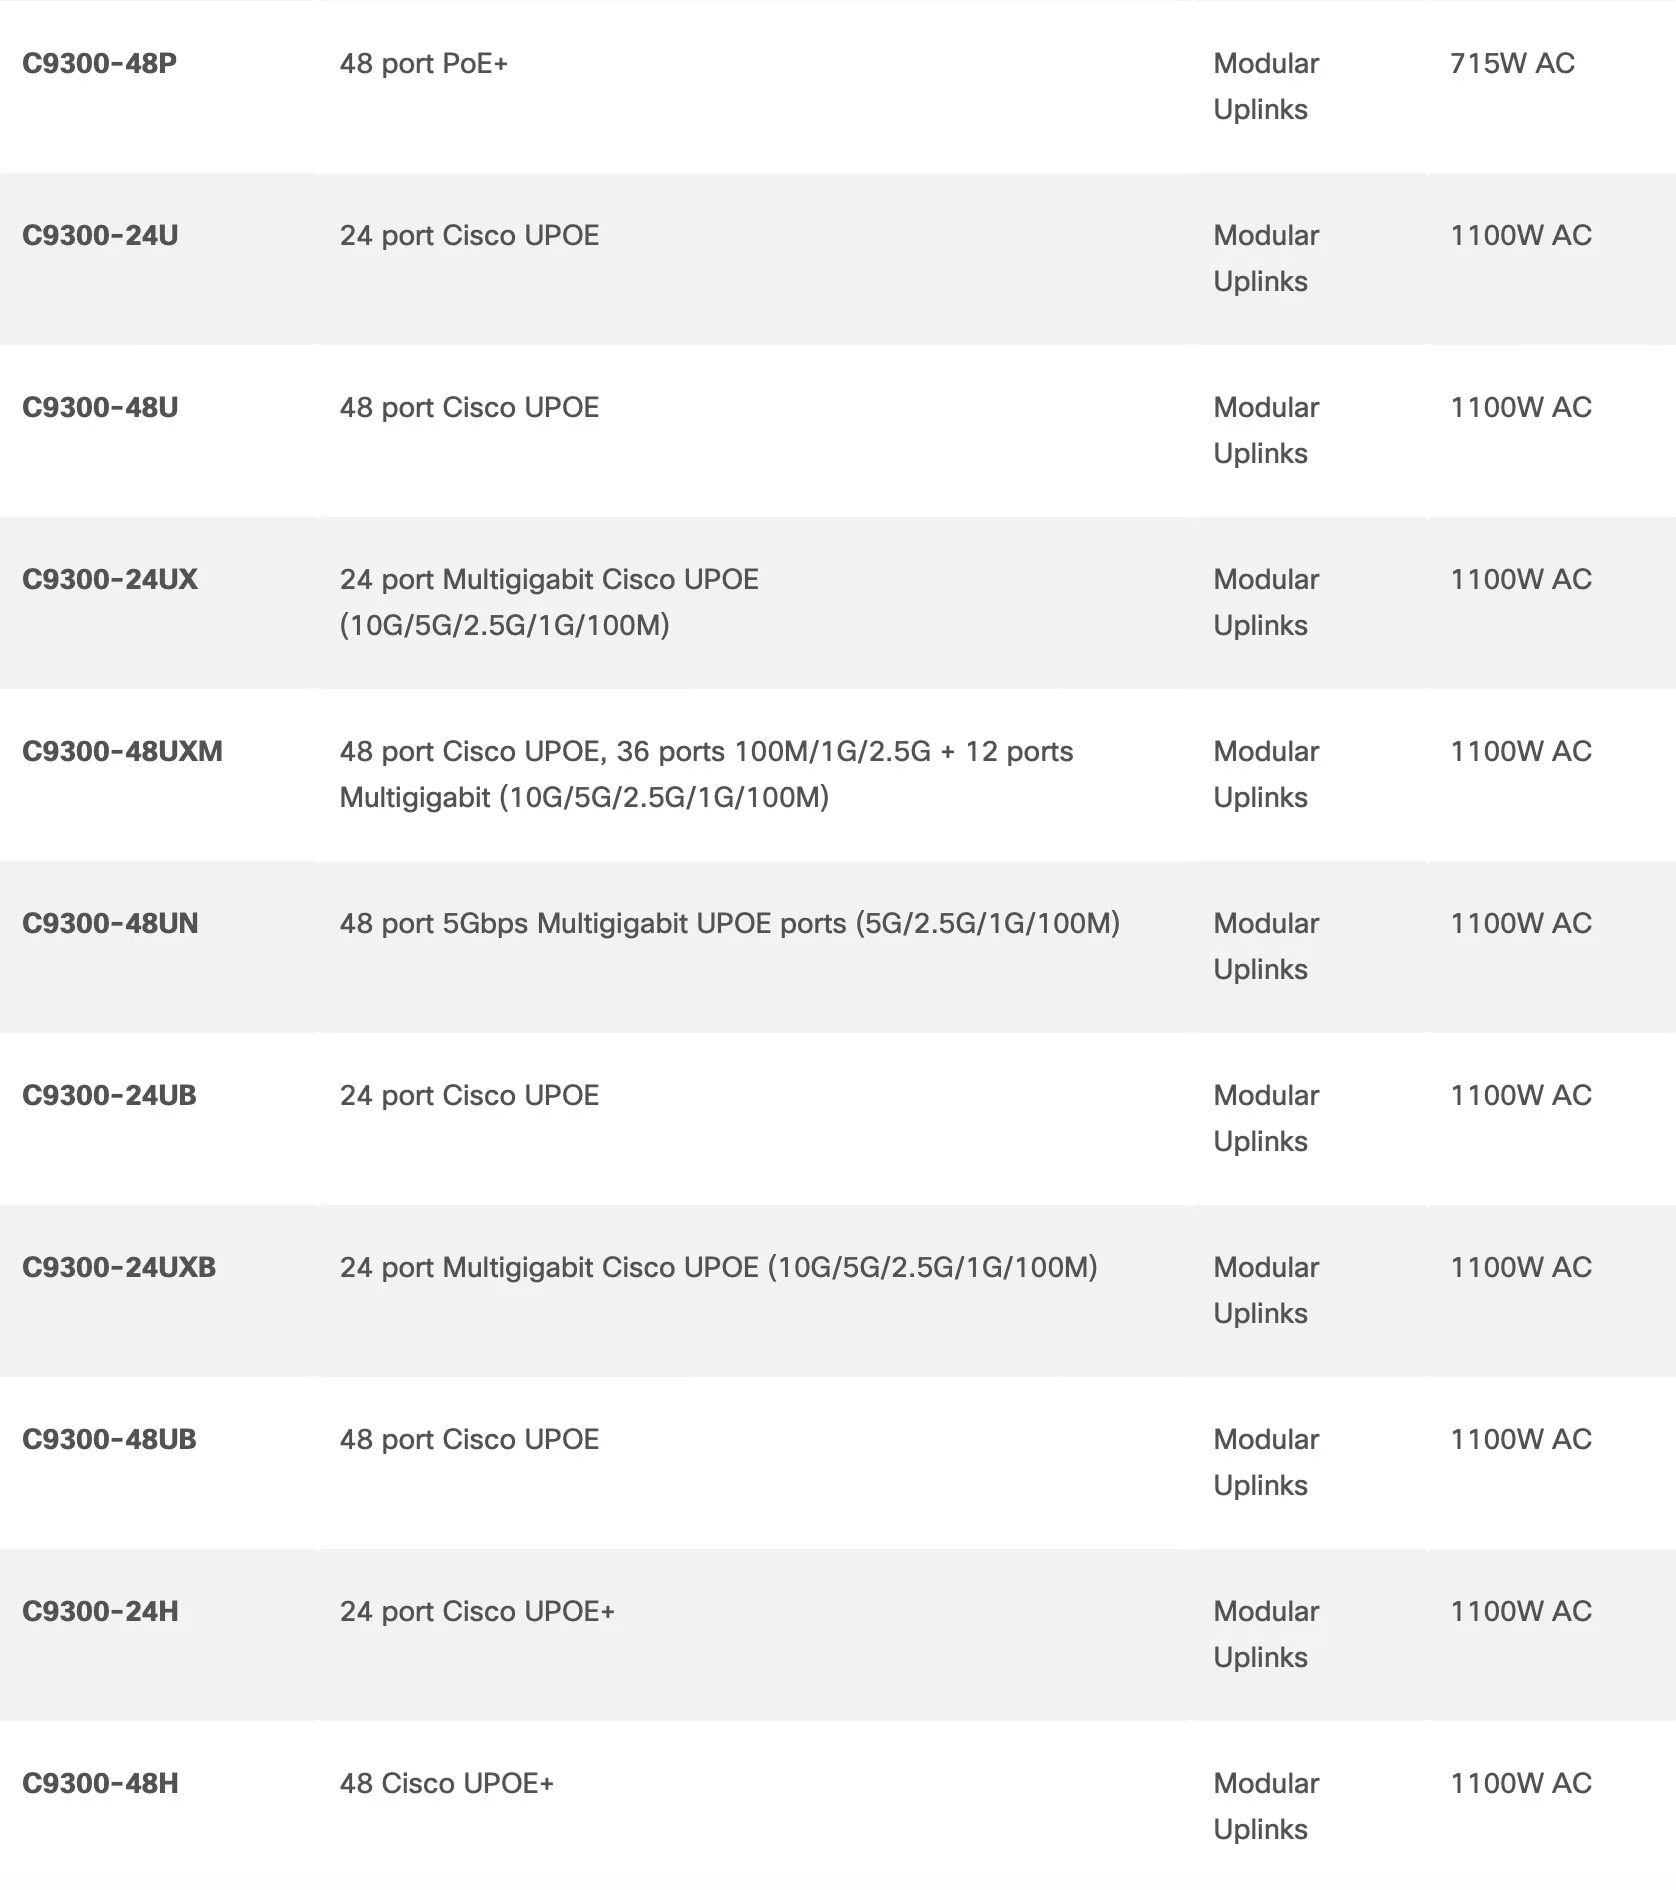
Task: Select the "48 port PoE+" description
Action: click(424, 64)
